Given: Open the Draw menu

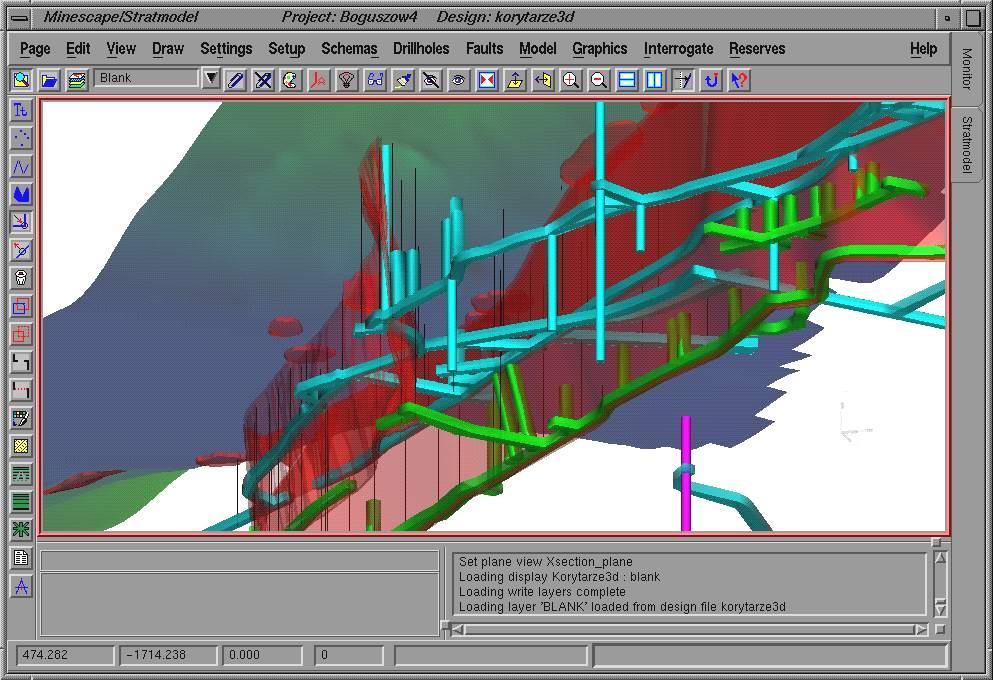Looking at the screenshot, I should (x=168, y=49).
